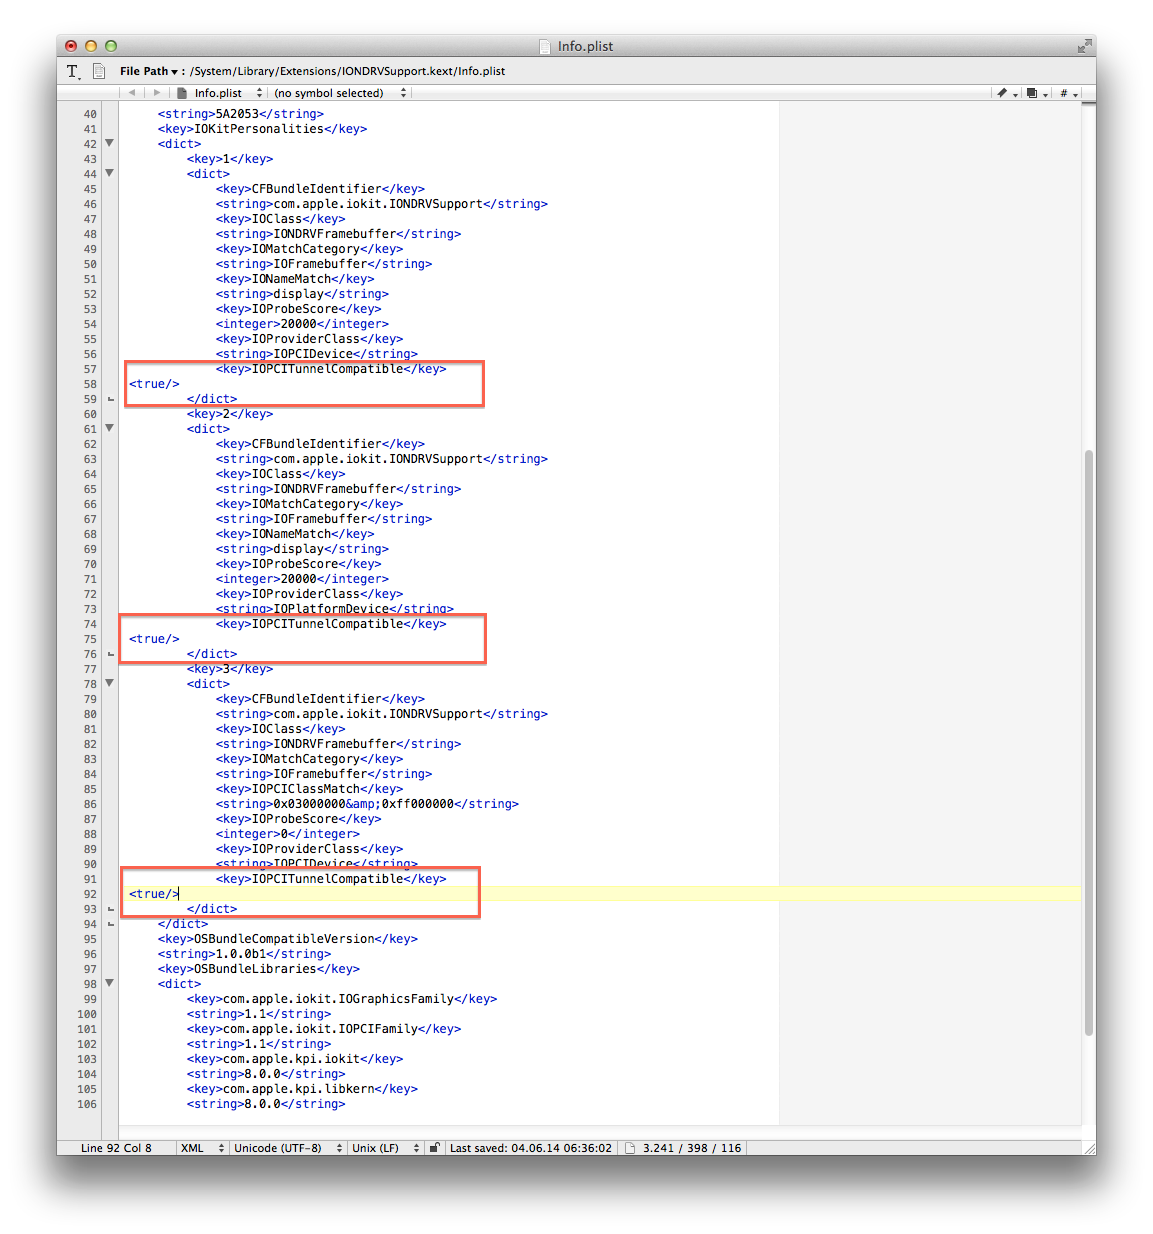Click IOPCITunnelCompatible key on line 57
This screenshot has height=1234, width=1153.
coord(331,369)
